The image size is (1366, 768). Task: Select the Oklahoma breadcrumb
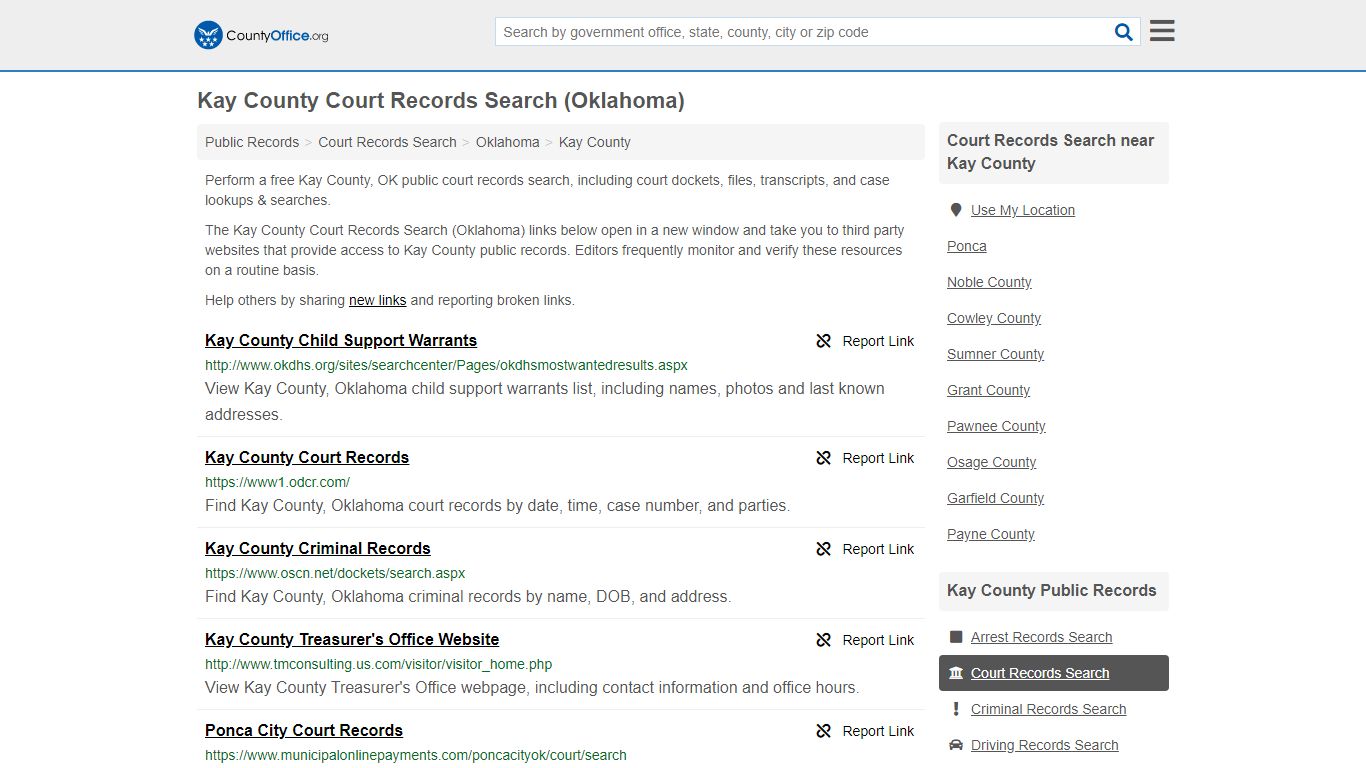[507, 142]
